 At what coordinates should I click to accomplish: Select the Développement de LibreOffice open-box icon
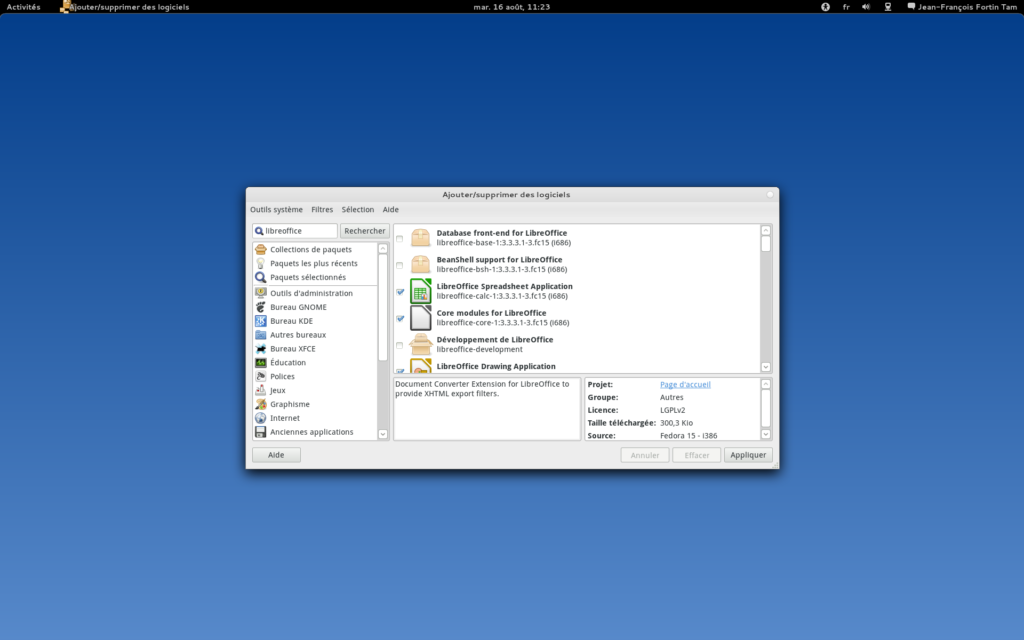(421, 344)
